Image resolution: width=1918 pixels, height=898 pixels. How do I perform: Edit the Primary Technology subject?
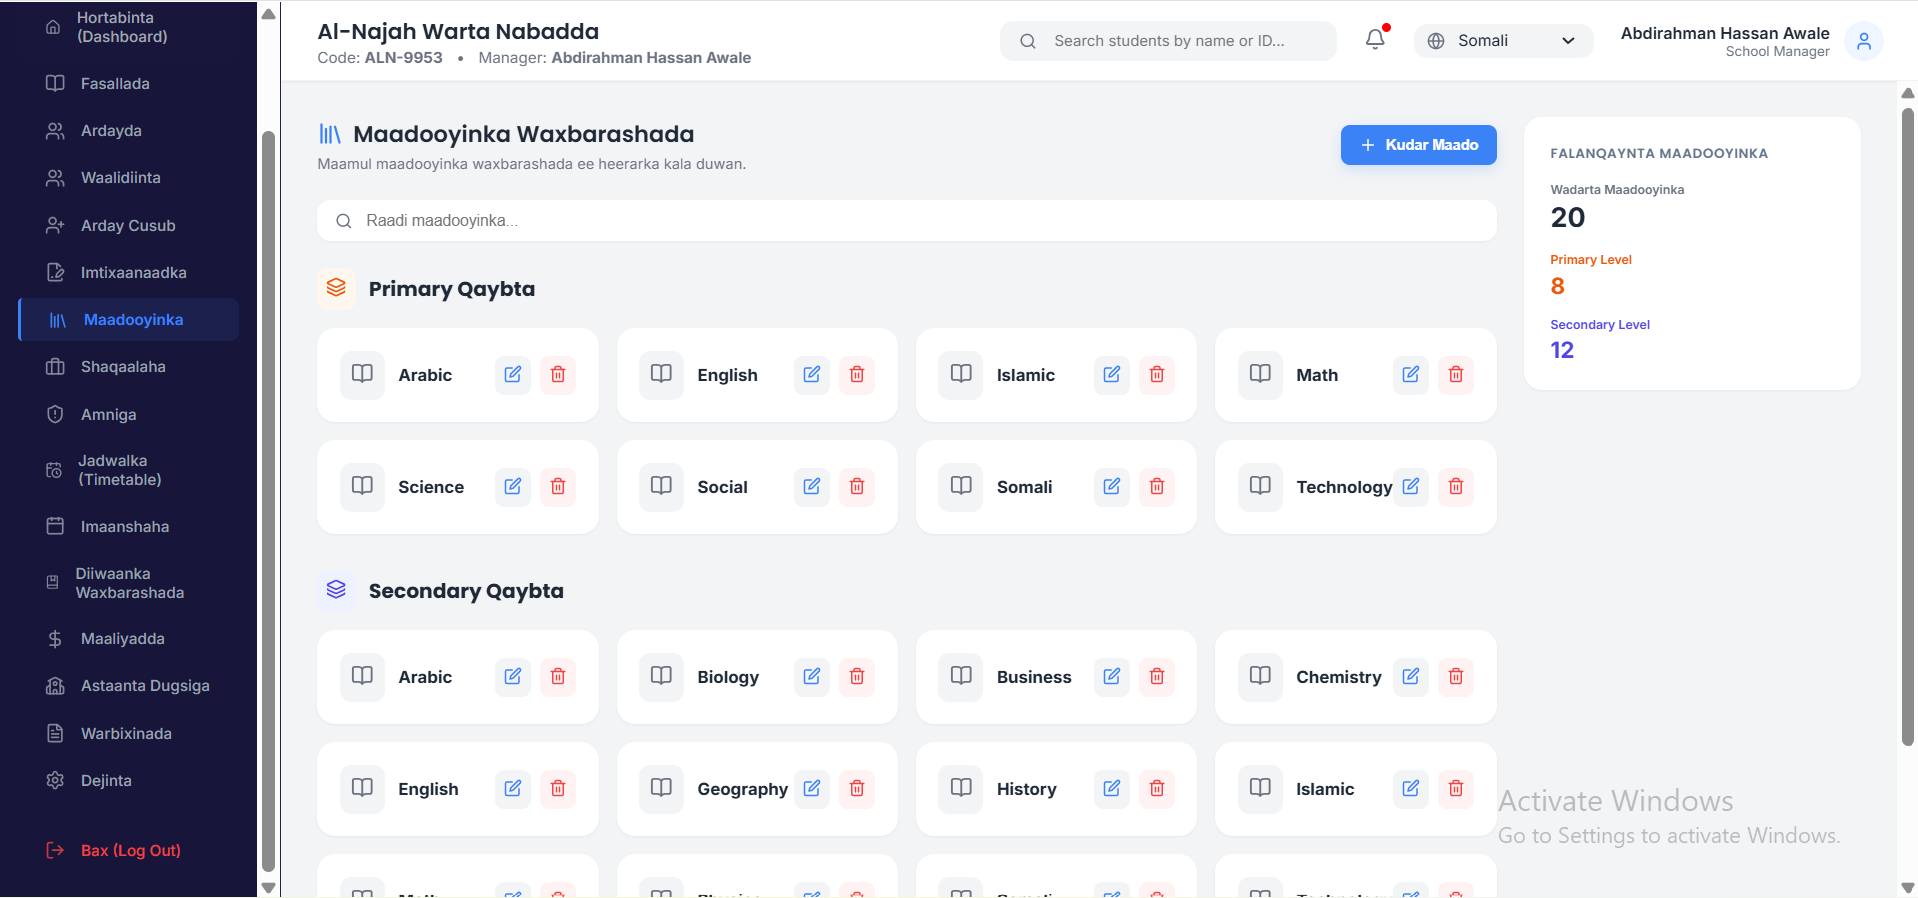tap(1411, 486)
